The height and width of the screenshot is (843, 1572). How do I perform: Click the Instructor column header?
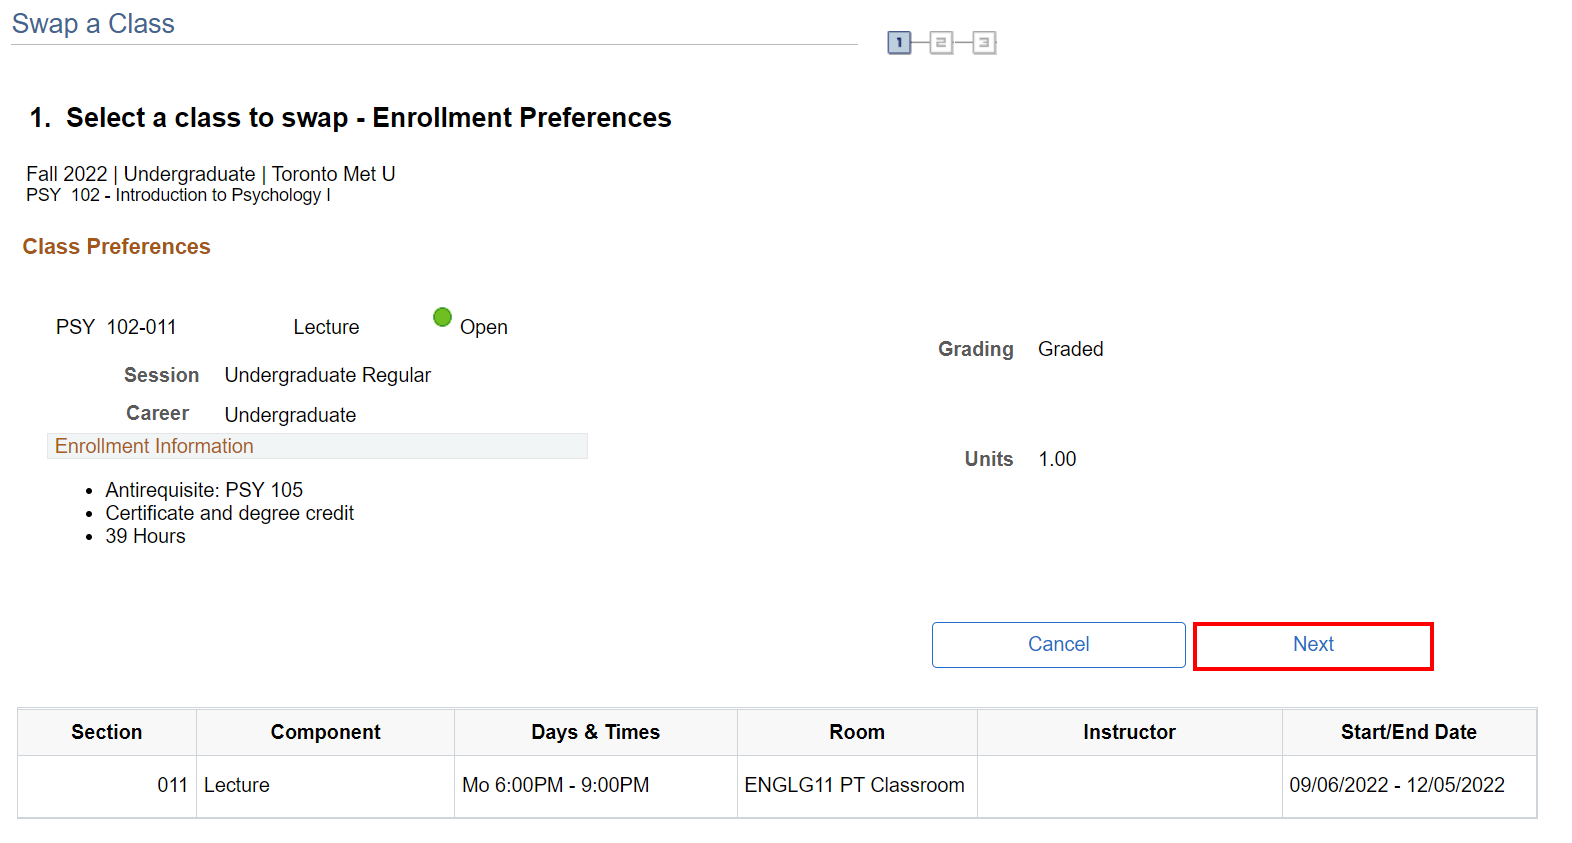[x=1129, y=732]
